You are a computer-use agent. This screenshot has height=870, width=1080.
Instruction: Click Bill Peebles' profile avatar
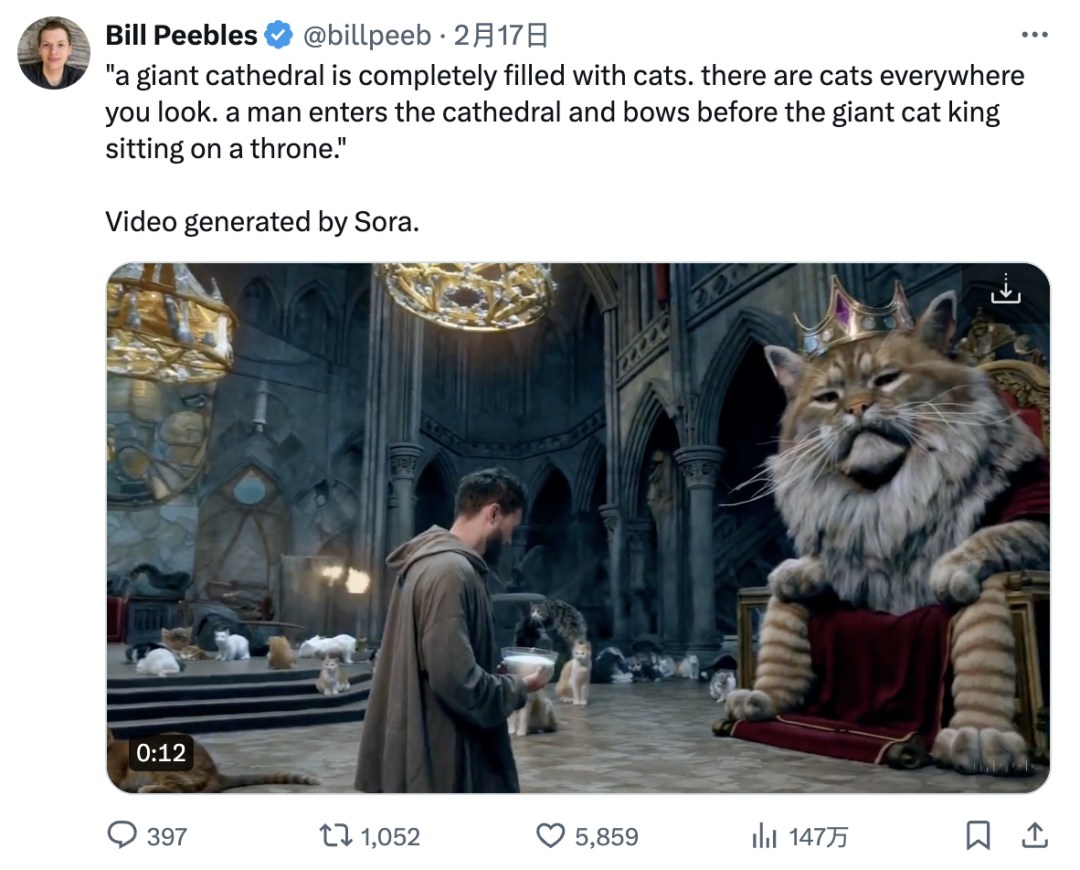[x=54, y=52]
